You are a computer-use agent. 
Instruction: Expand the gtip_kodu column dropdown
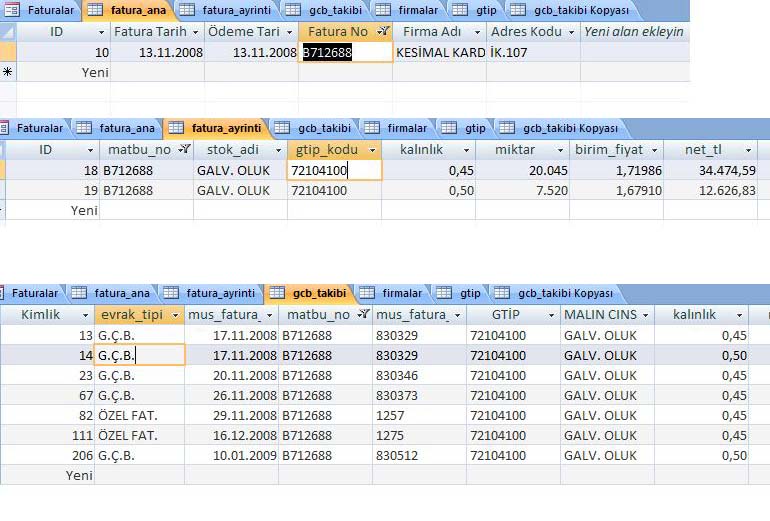click(x=372, y=149)
